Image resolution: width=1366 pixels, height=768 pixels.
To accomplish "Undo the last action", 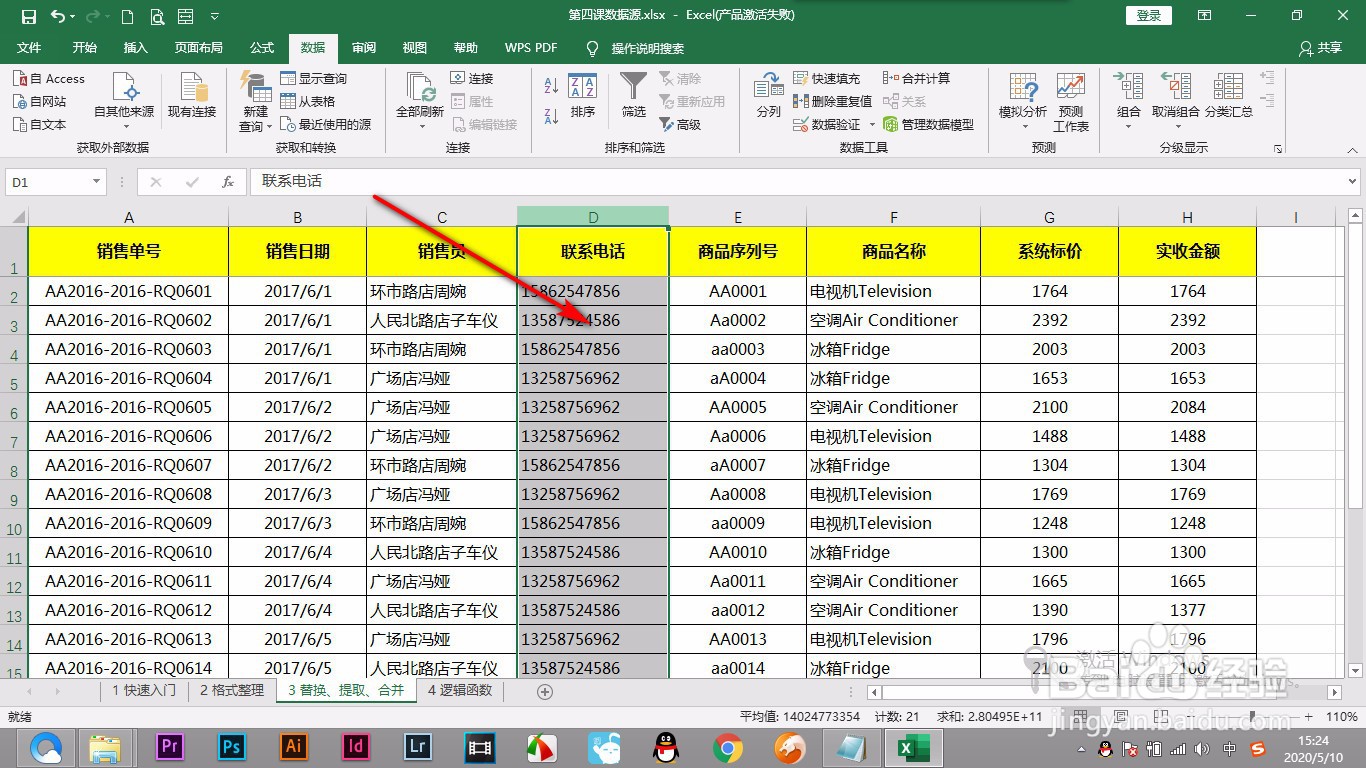I will pos(58,16).
